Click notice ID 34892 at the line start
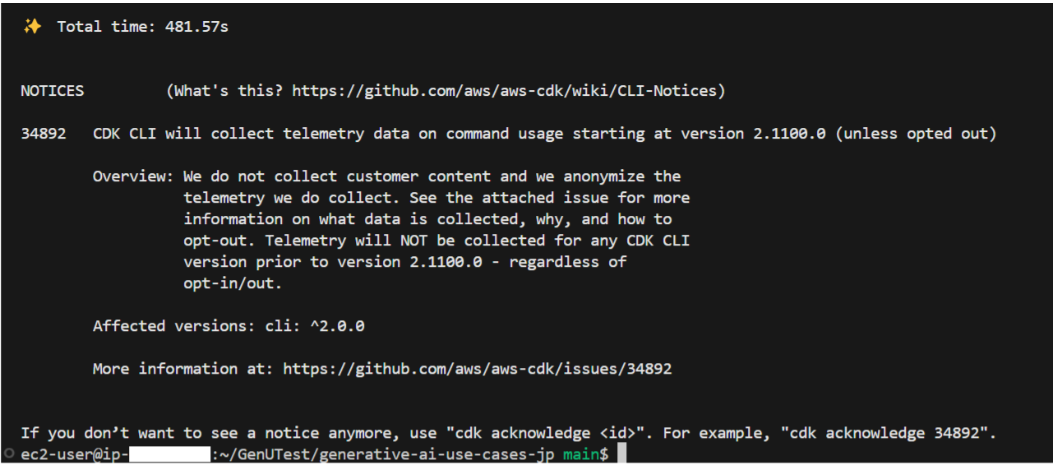 tap(43, 134)
